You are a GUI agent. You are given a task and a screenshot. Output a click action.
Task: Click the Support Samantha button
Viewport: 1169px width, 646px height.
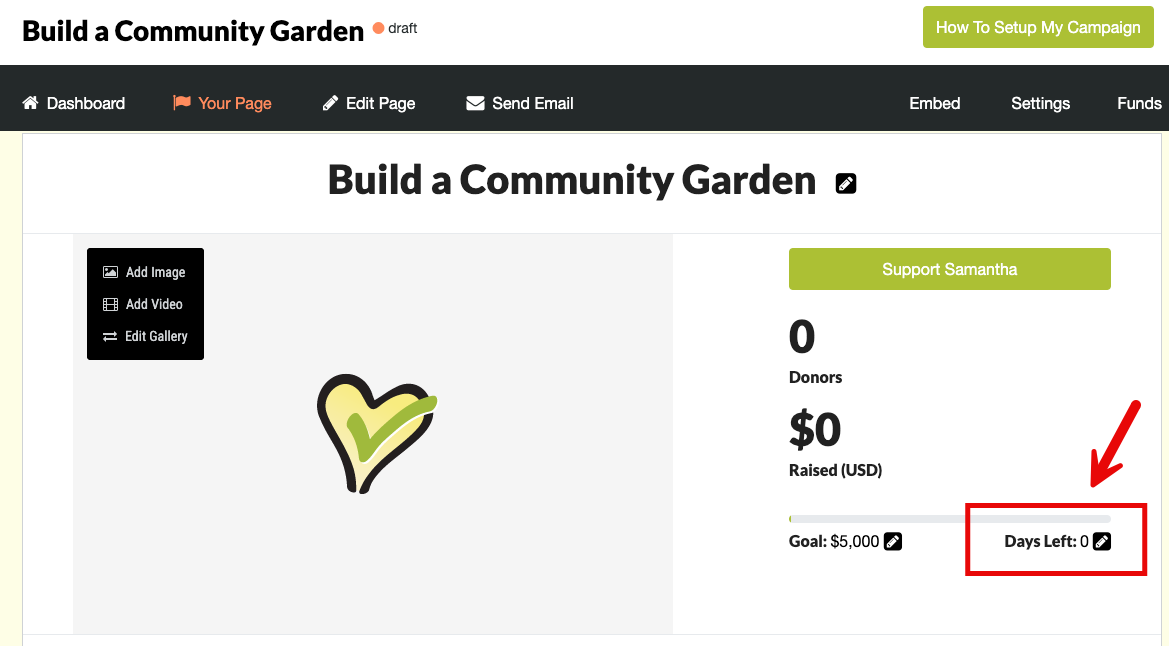pyautogui.click(x=949, y=269)
